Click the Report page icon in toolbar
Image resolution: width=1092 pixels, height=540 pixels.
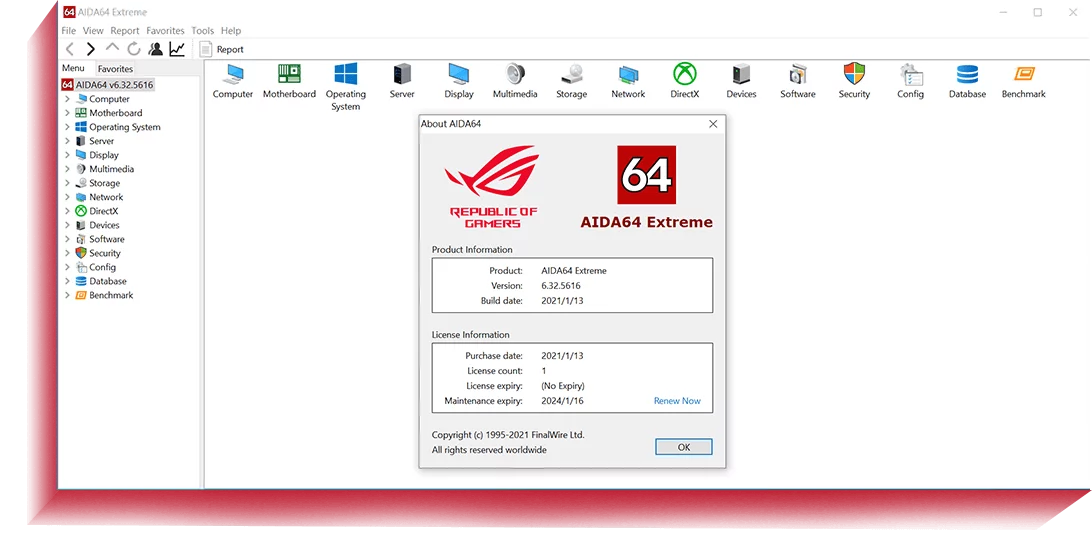205,49
